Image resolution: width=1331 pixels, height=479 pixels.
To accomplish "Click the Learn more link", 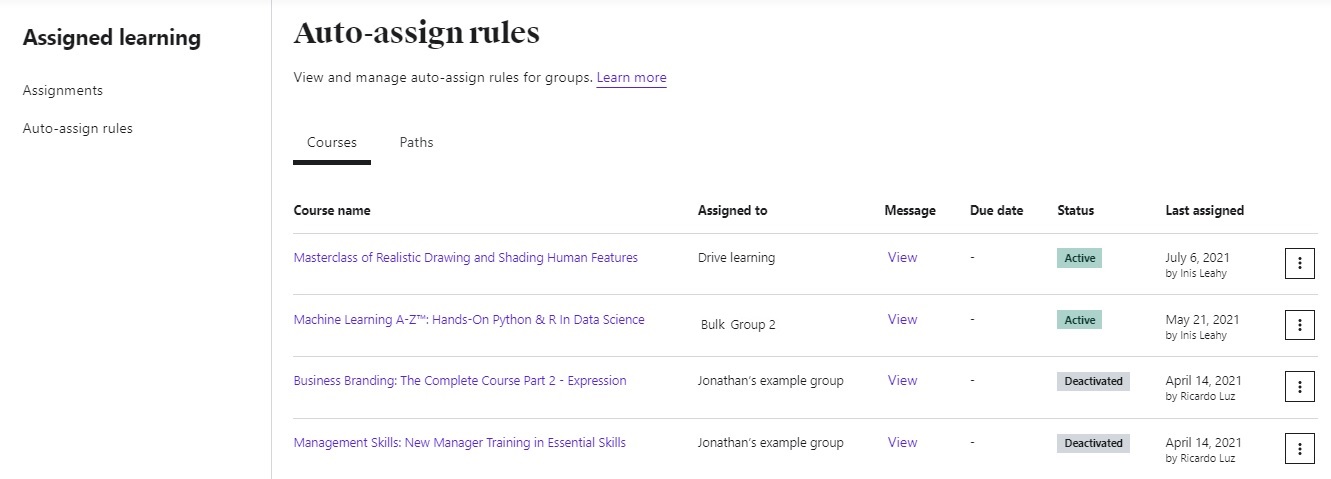I will coord(631,78).
